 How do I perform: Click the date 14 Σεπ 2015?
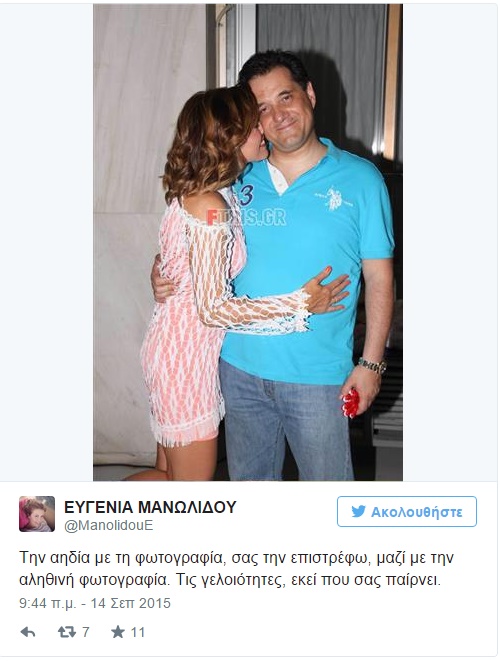[x=131, y=603]
